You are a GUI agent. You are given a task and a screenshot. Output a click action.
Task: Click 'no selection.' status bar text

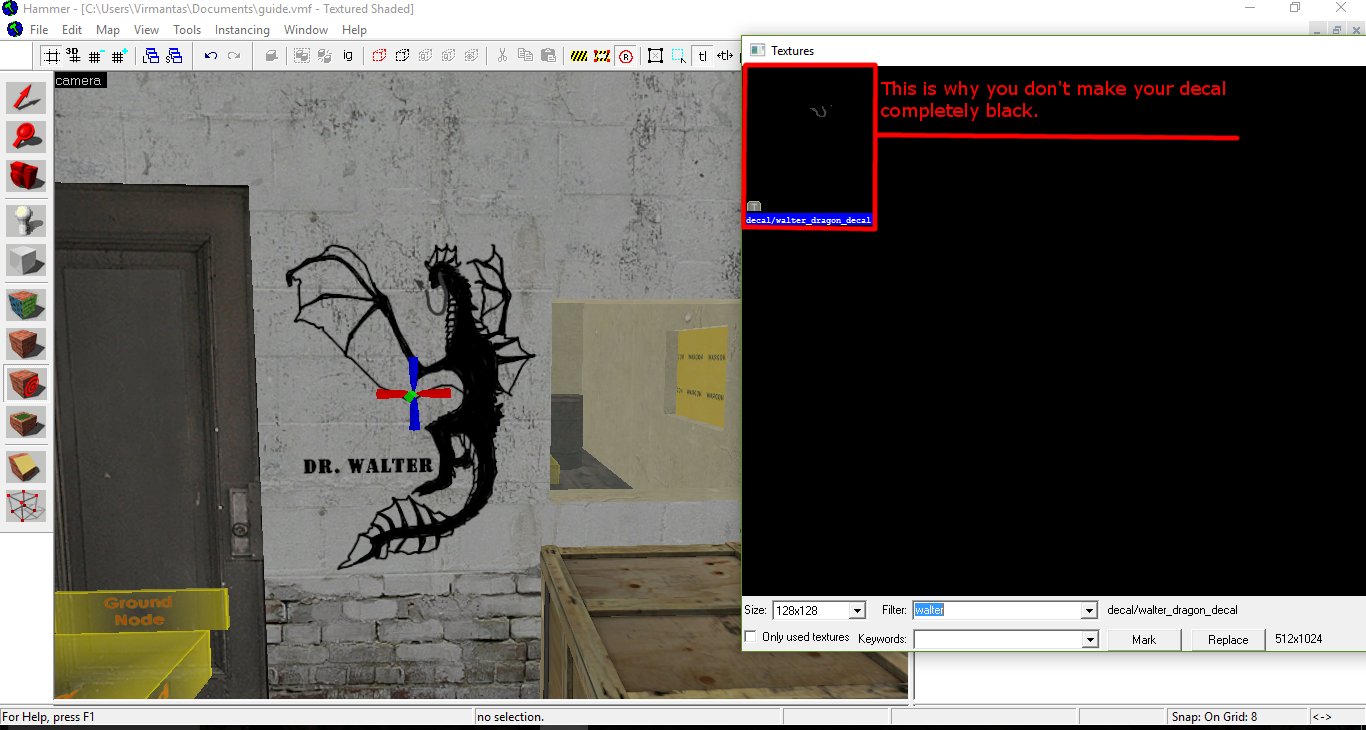[x=510, y=717]
